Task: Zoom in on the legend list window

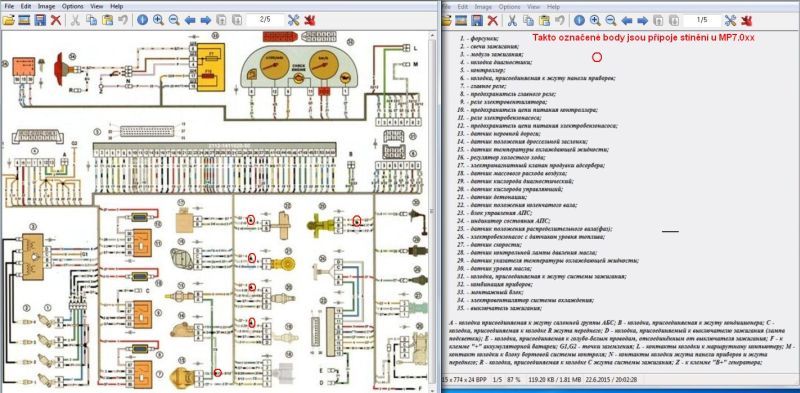Action: pyautogui.click(x=595, y=20)
